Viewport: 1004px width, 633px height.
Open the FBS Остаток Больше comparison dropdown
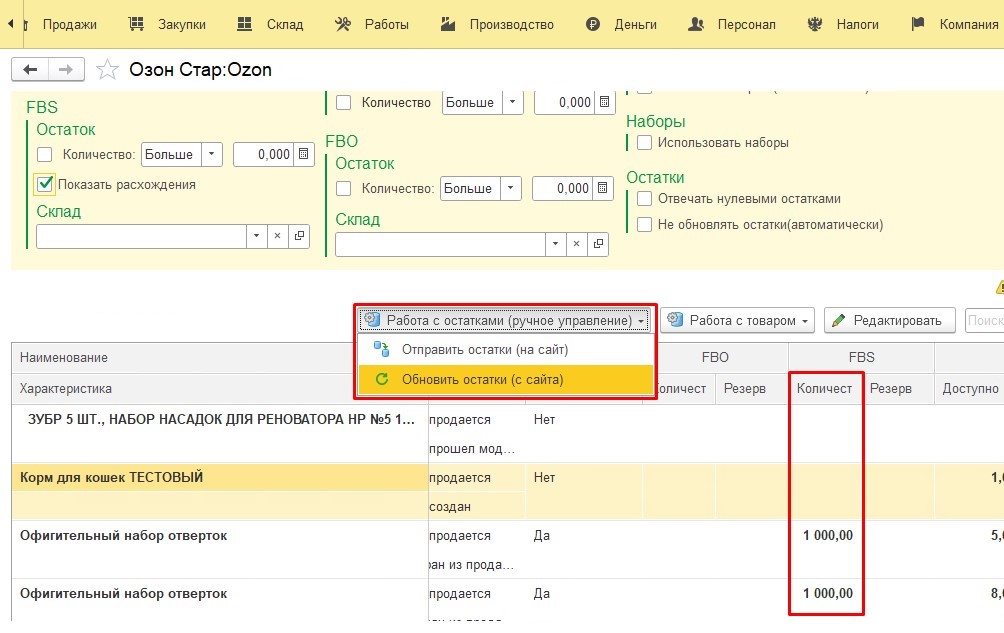click(x=211, y=154)
